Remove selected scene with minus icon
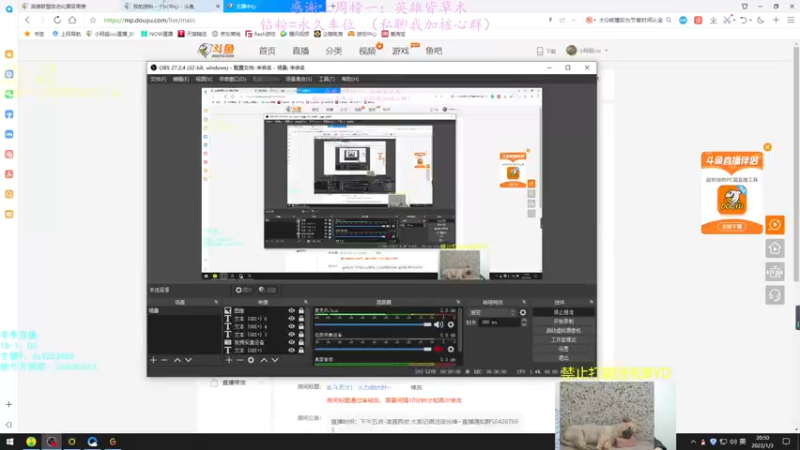 click(x=164, y=360)
